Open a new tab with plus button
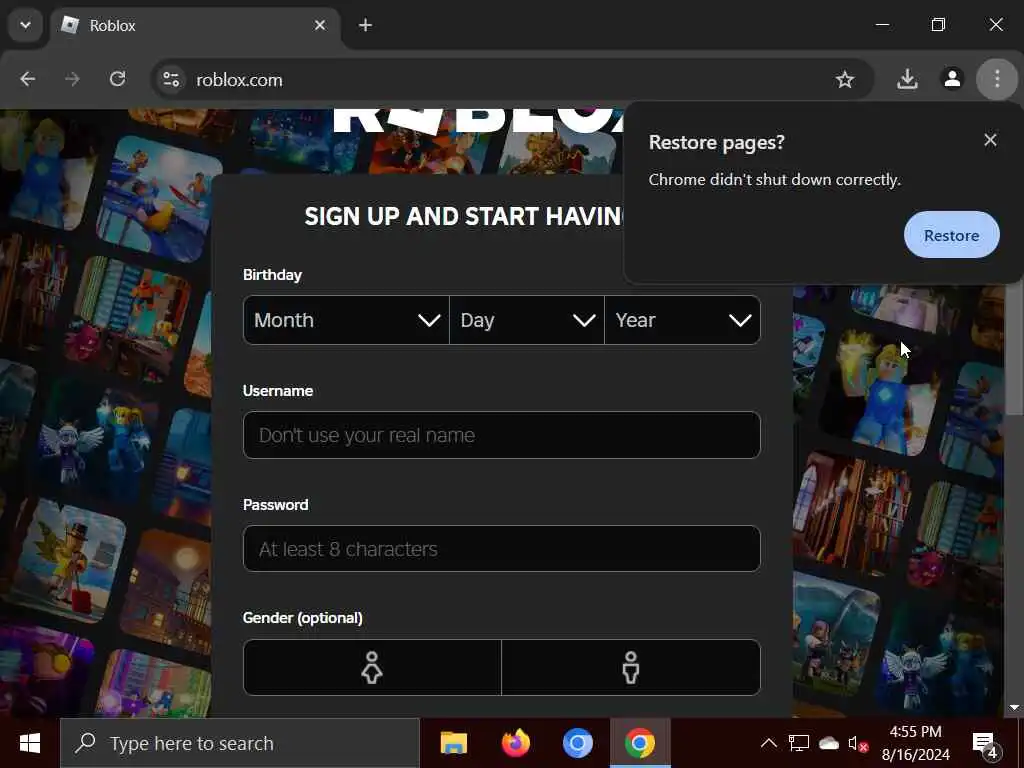 tap(366, 25)
